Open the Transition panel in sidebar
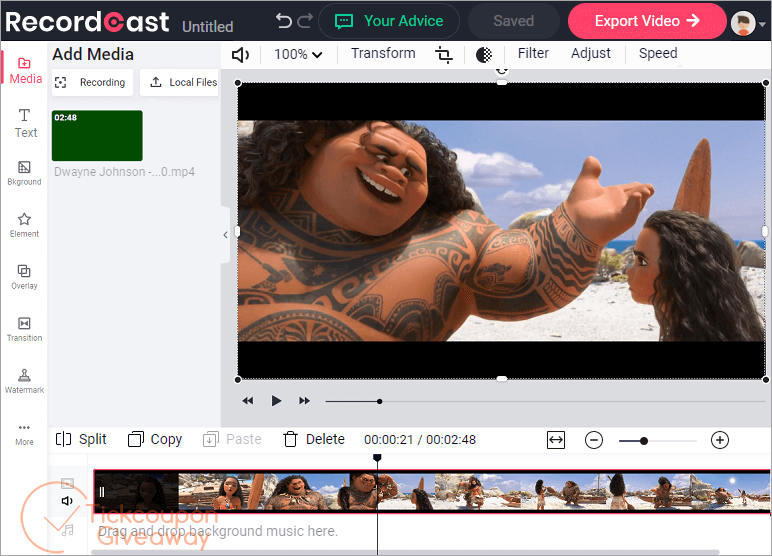Viewport: 772px width, 556px height. 24,329
